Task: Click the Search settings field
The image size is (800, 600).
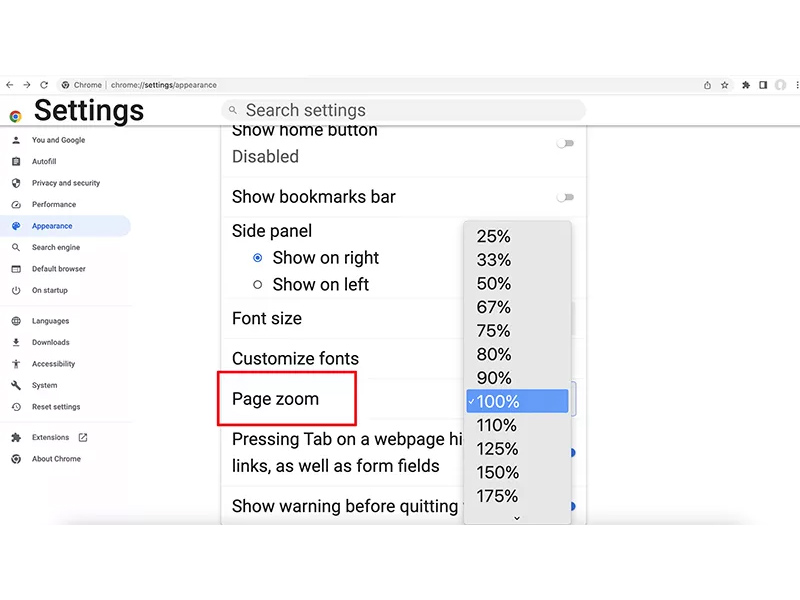Action: pyautogui.click(x=405, y=110)
